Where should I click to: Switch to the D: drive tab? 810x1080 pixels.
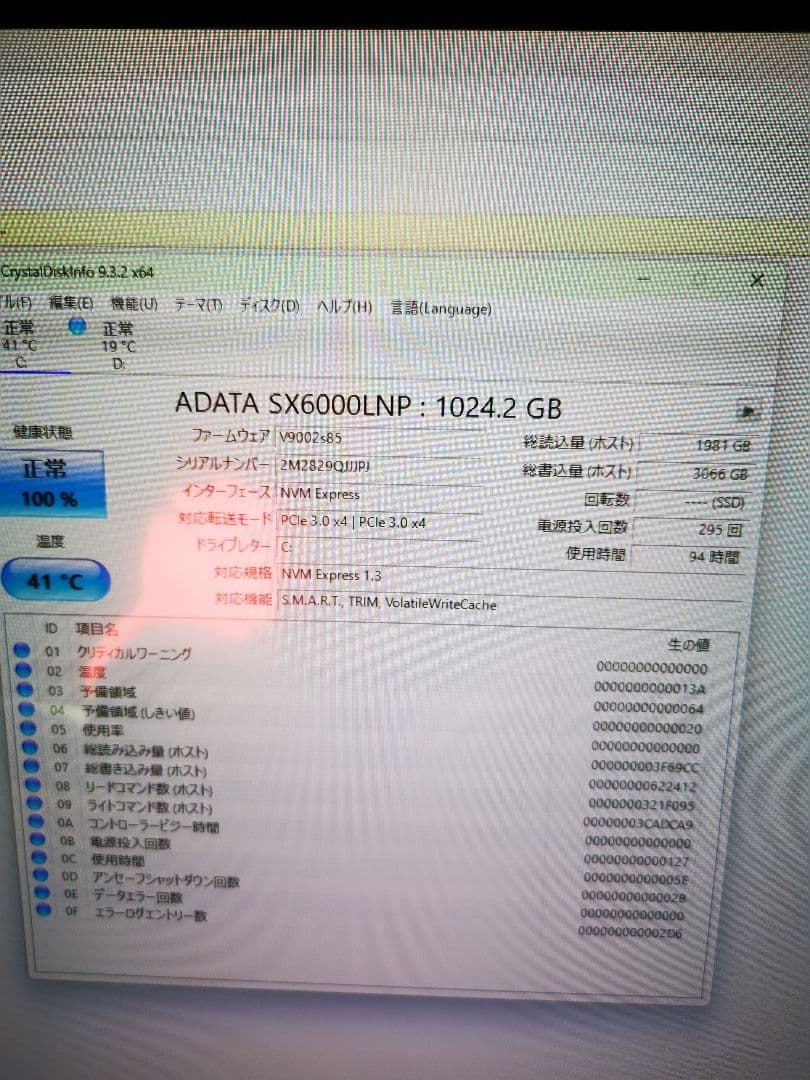(120, 345)
